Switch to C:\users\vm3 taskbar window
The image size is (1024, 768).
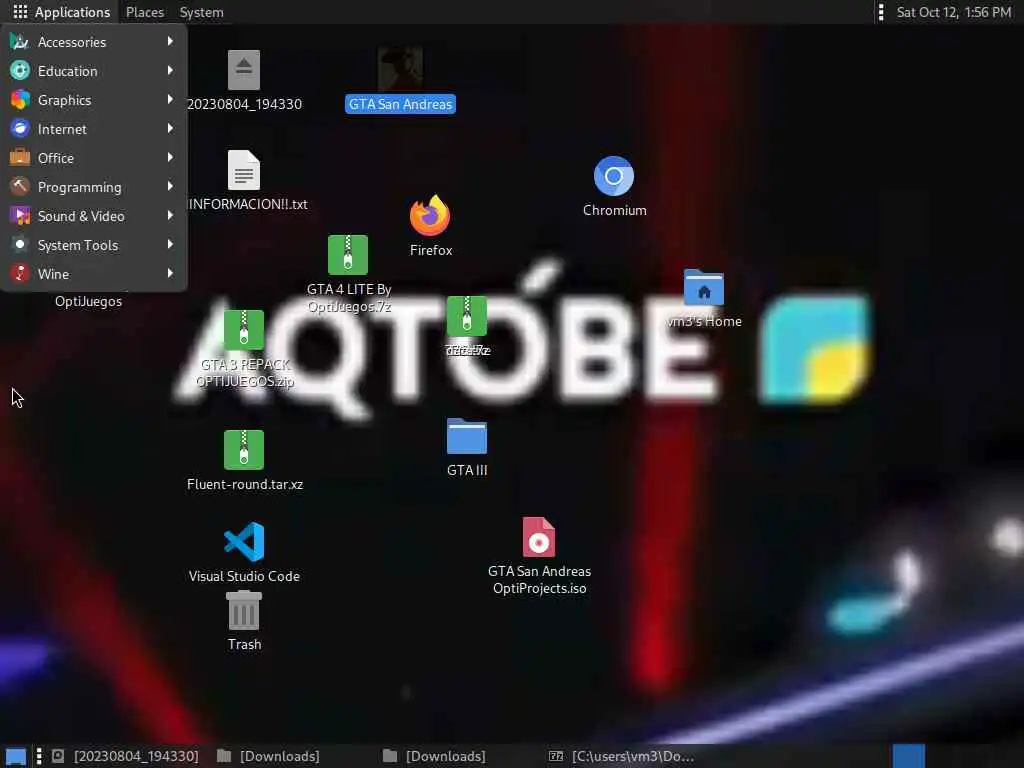(x=621, y=756)
